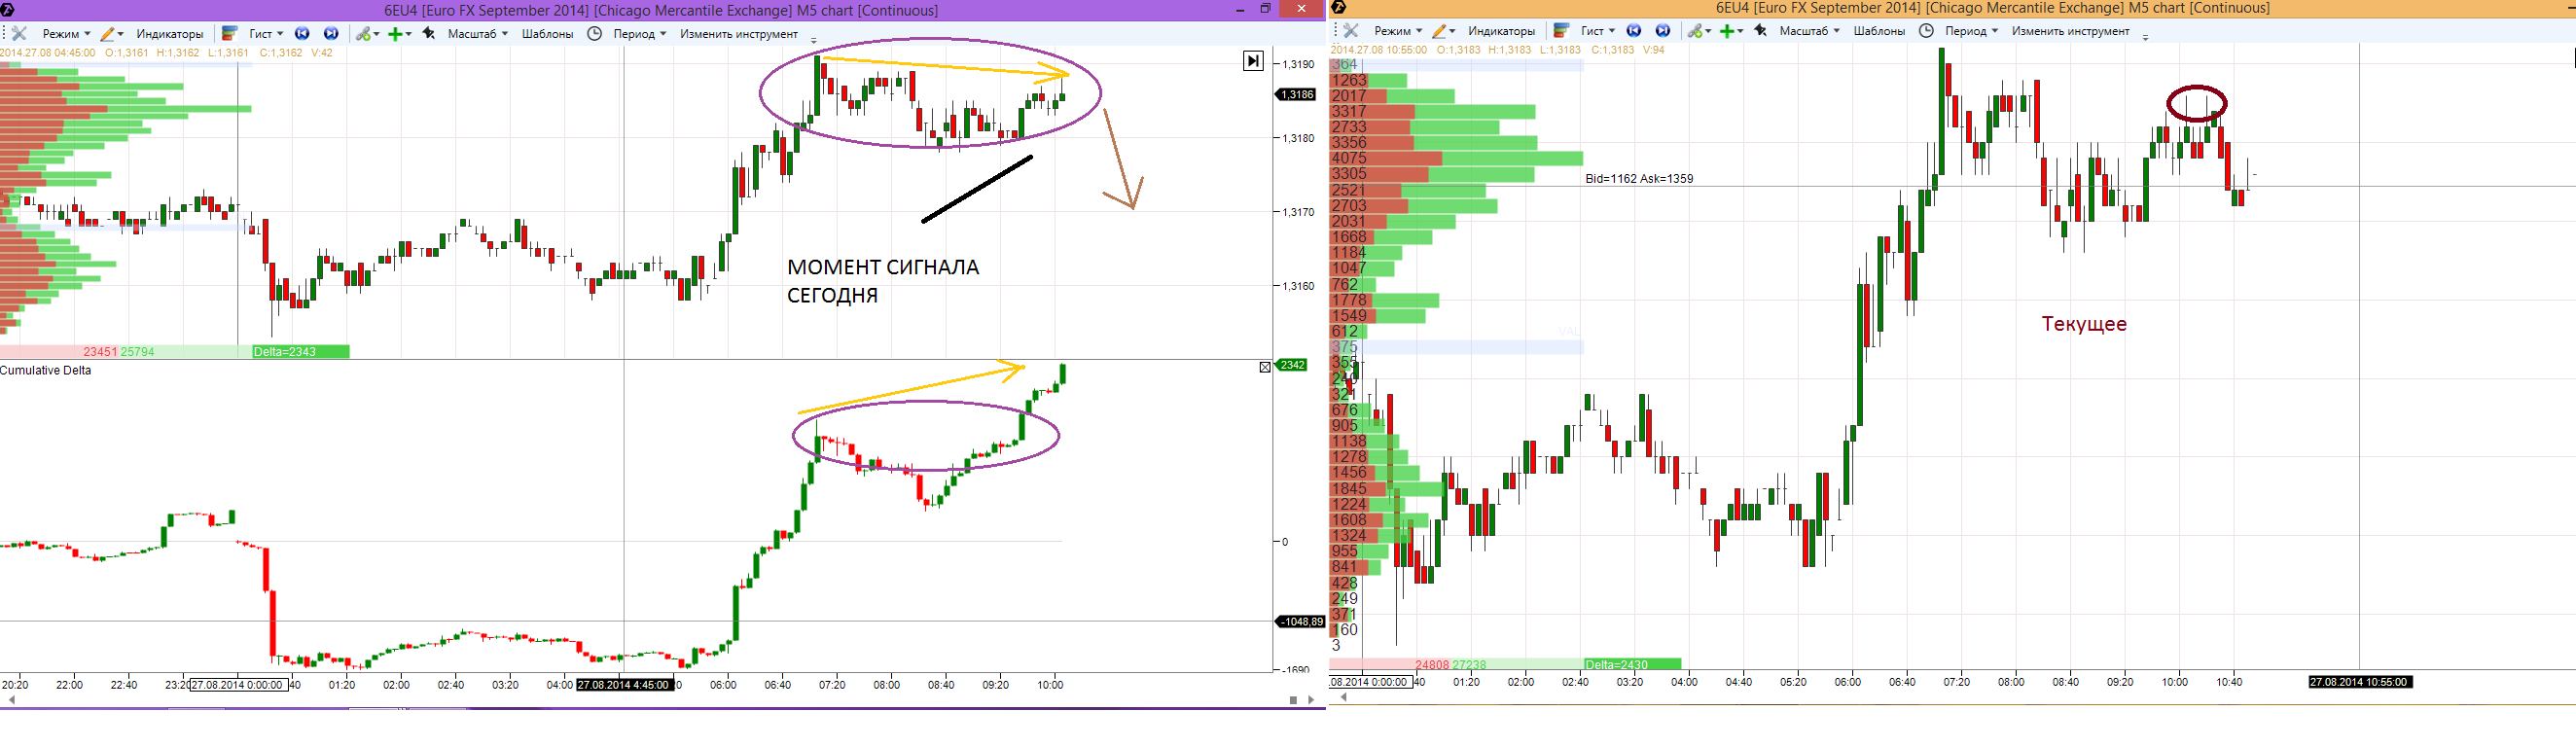The image size is (2576, 747).
Task: Open chain link dropdown in right orange window
Action: click(1700, 31)
